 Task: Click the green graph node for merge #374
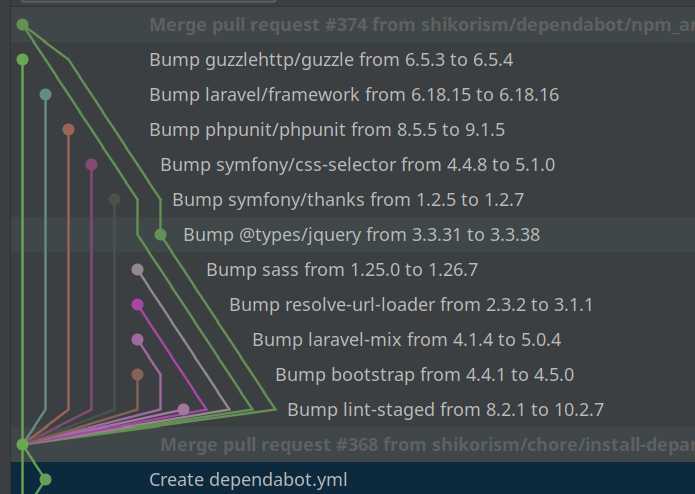22,25
